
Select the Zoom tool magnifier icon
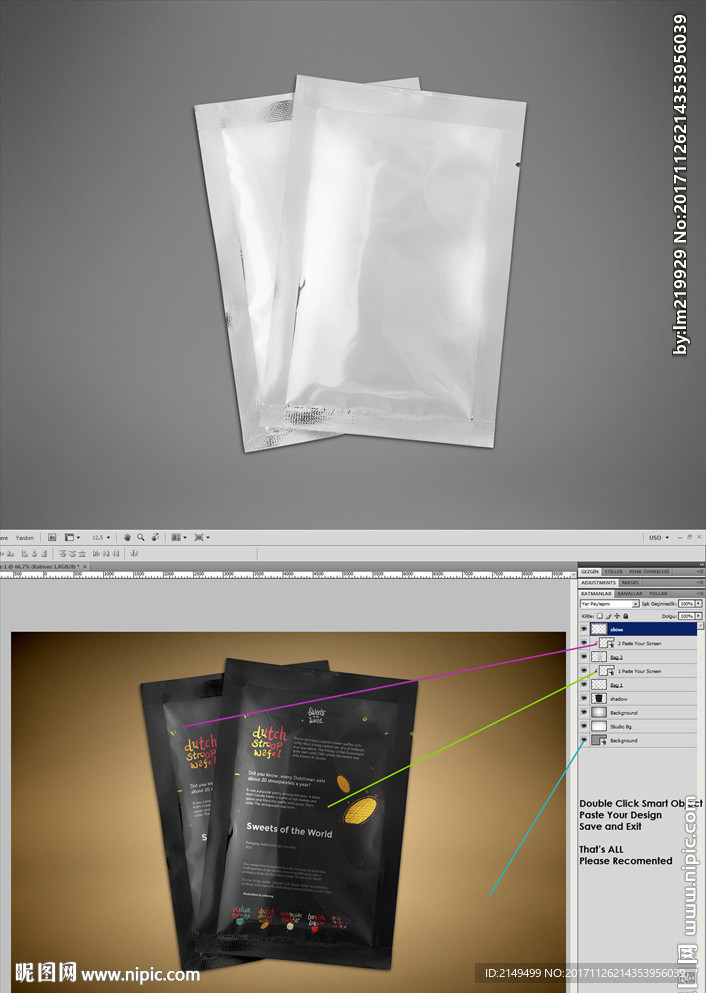[141, 538]
